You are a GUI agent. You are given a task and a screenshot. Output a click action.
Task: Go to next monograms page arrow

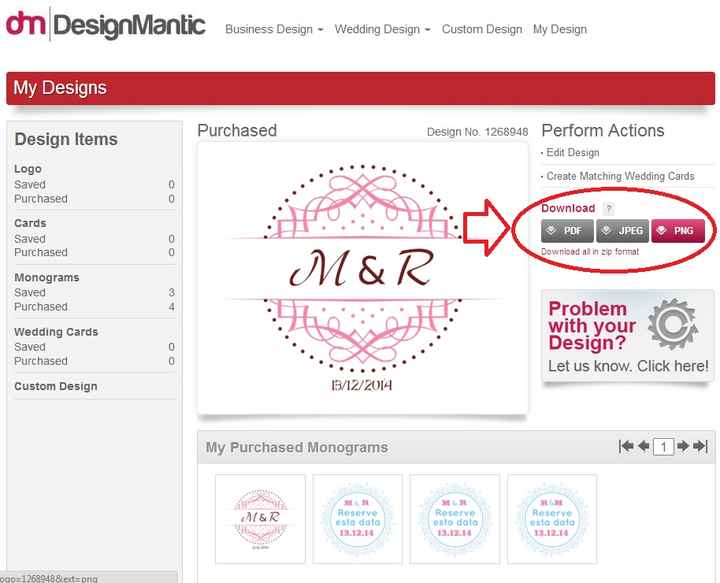683,446
